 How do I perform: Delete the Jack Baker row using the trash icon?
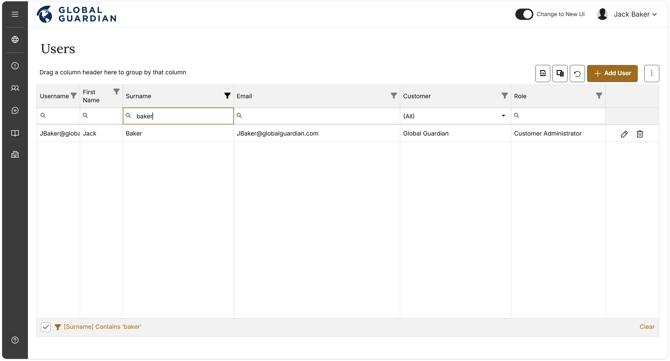coord(640,134)
